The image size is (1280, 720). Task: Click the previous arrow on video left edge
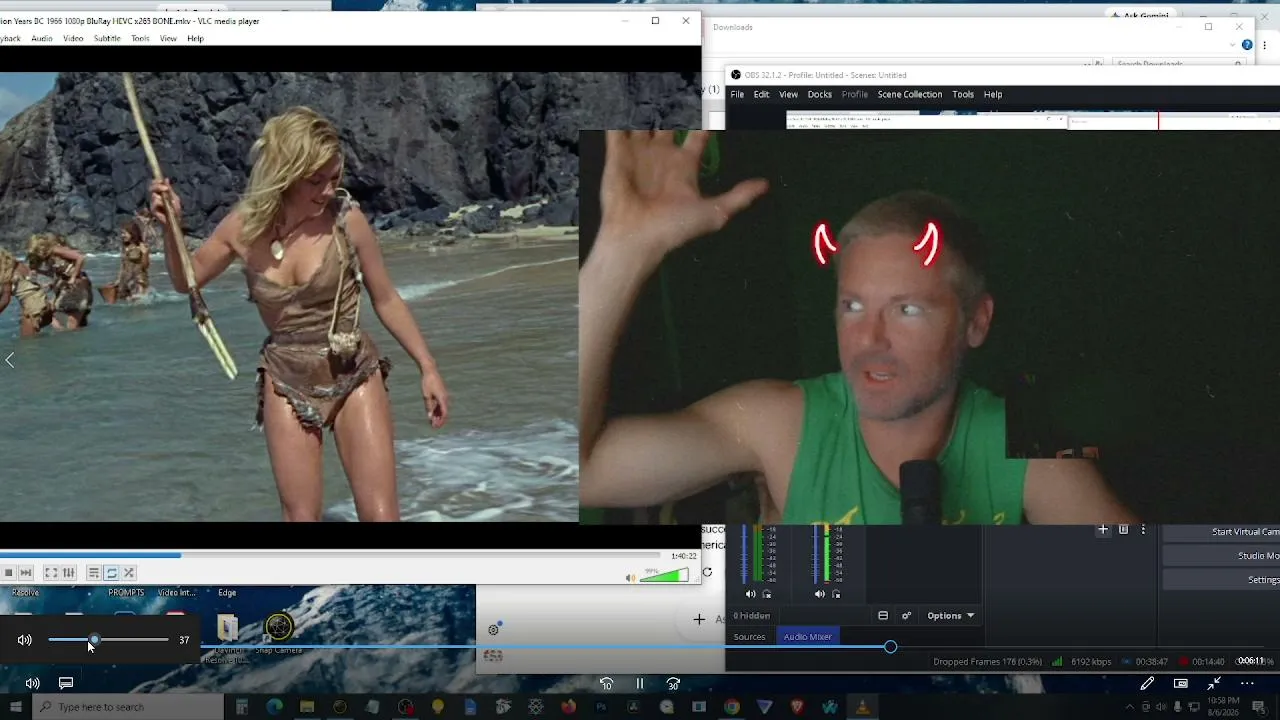(x=10, y=361)
